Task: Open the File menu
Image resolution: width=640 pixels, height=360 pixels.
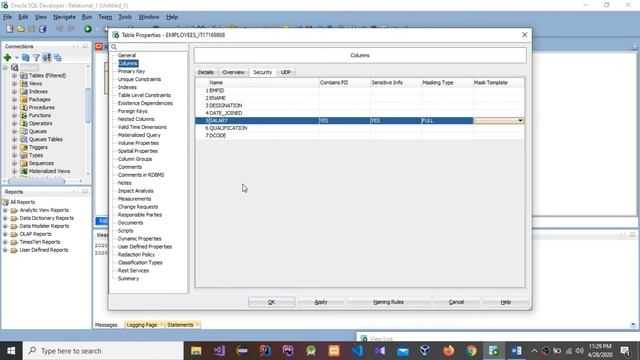Action: pos(7,17)
